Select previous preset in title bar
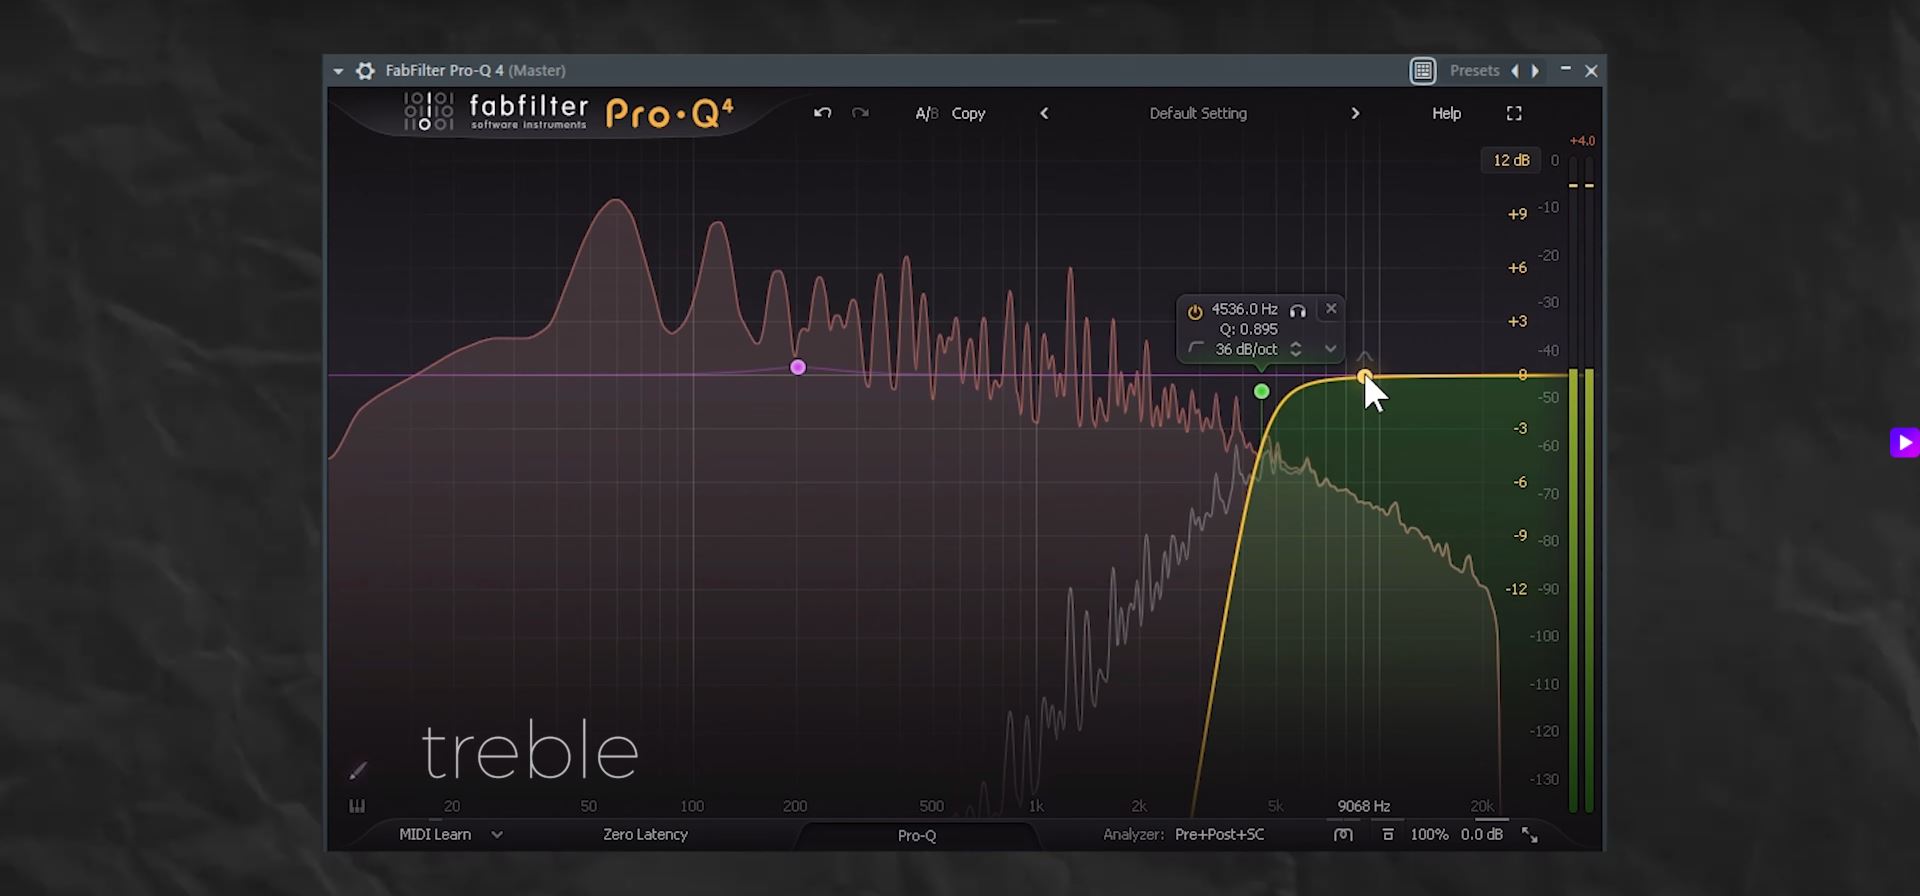This screenshot has height=896, width=1920. [1515, 71]
